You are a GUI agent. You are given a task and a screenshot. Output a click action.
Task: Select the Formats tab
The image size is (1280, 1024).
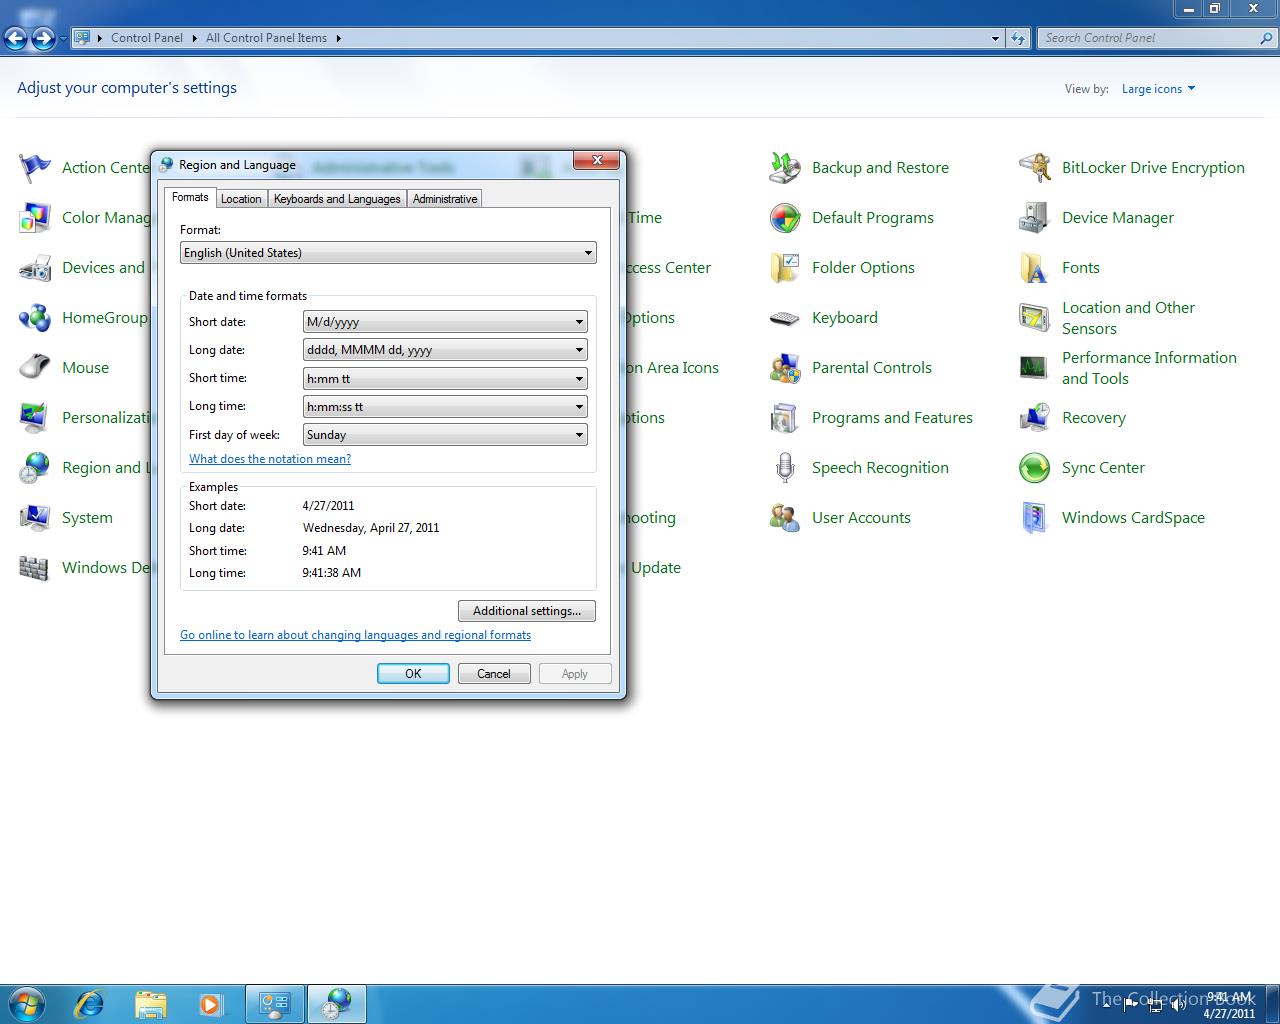click(190, 197)
